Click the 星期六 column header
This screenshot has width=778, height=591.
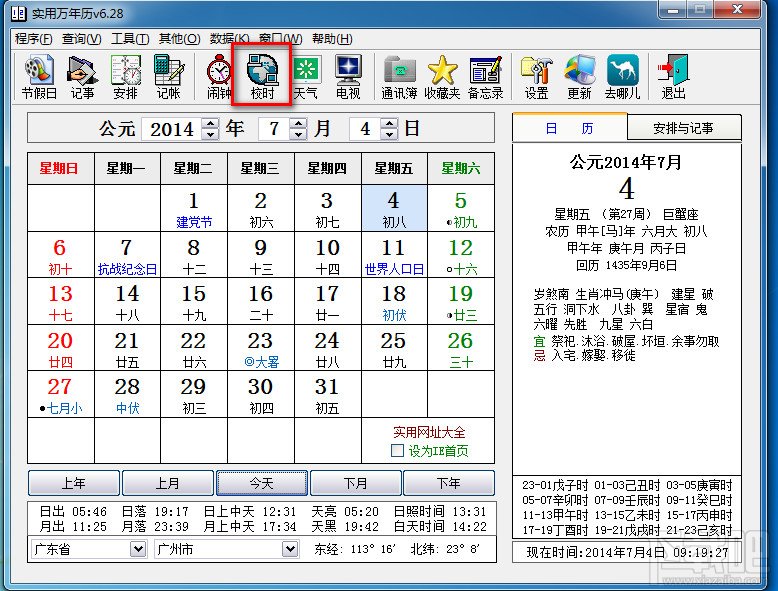click(461, 169)
